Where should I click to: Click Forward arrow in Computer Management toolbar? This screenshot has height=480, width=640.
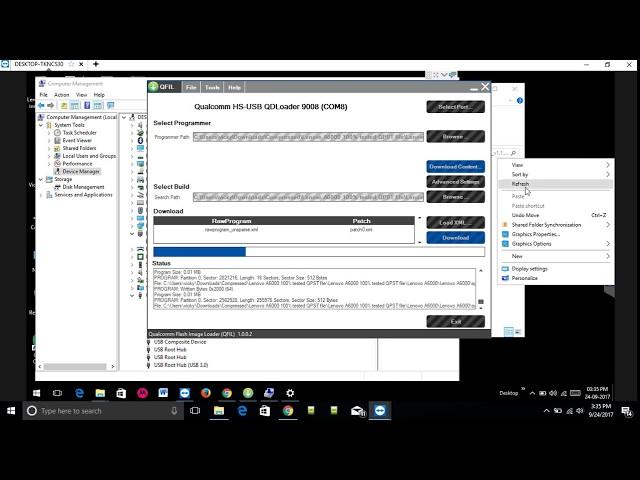pyautogui.click(x=51, y=105)
